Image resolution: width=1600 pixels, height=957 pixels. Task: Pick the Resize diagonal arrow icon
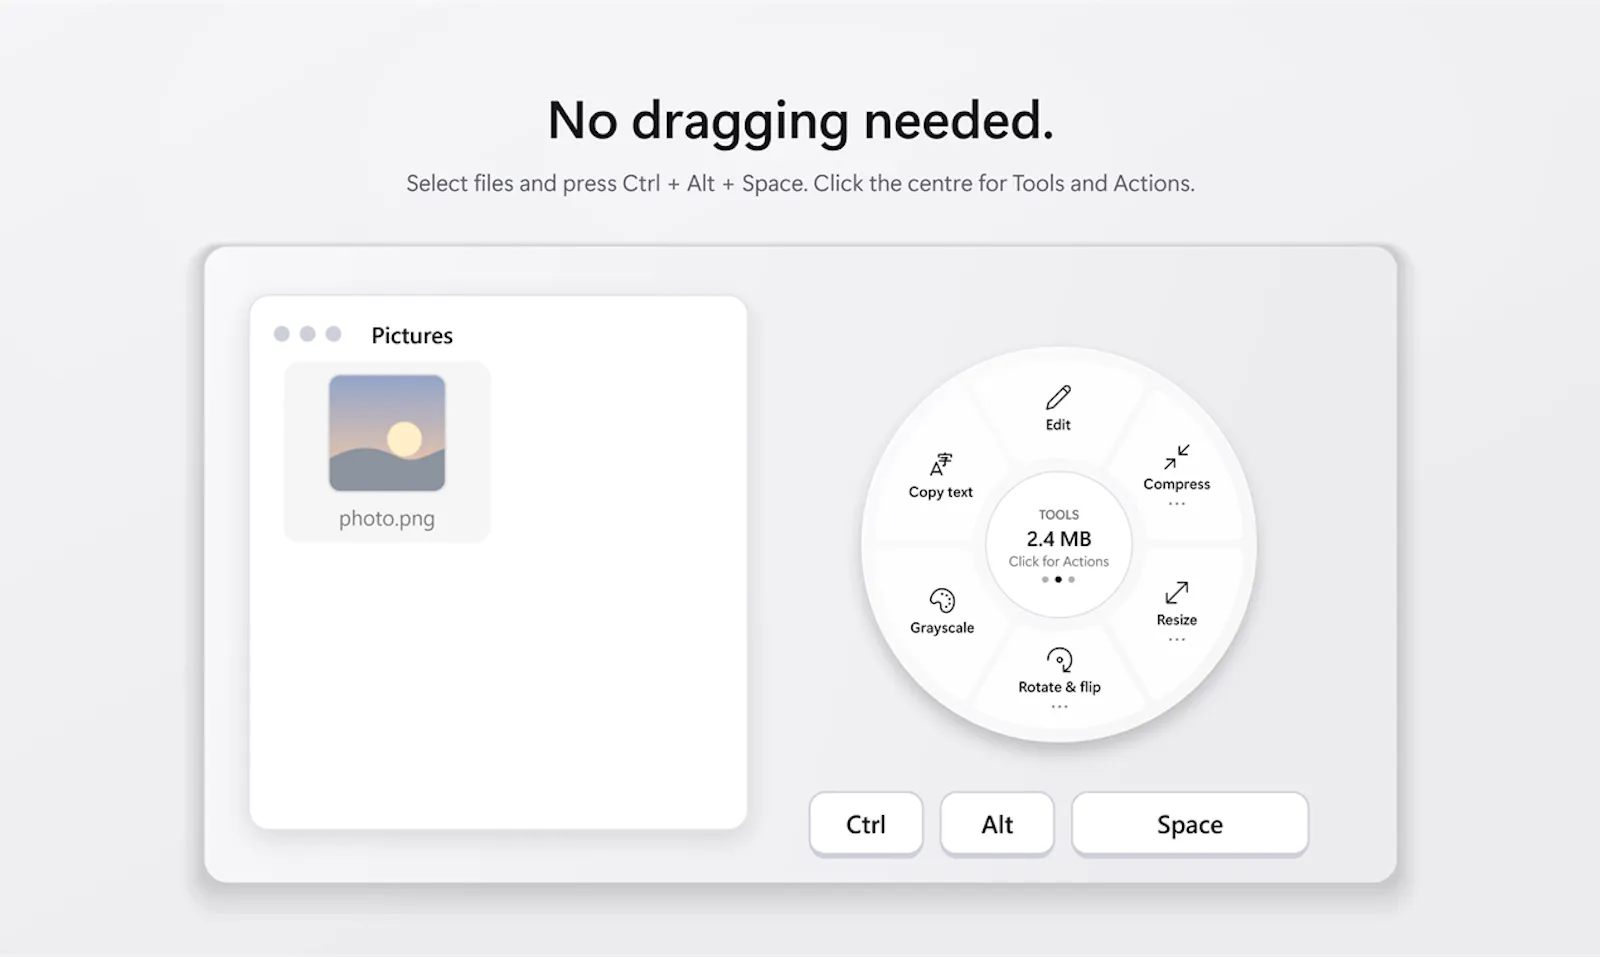(1177, 593)
